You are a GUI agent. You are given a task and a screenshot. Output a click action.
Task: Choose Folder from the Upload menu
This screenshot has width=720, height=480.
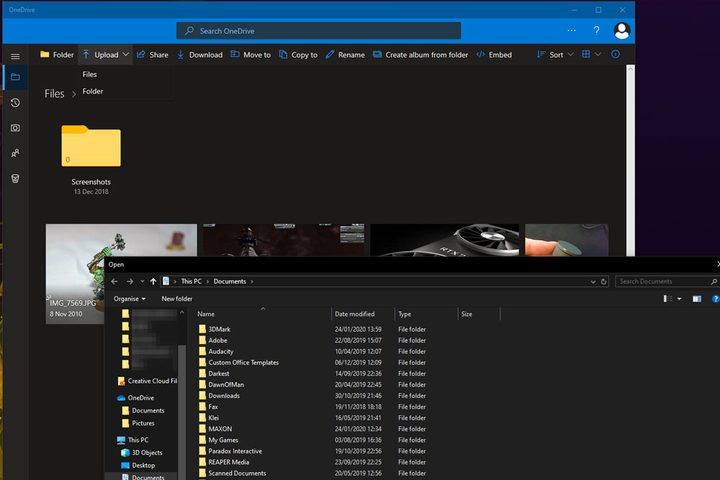93,91
